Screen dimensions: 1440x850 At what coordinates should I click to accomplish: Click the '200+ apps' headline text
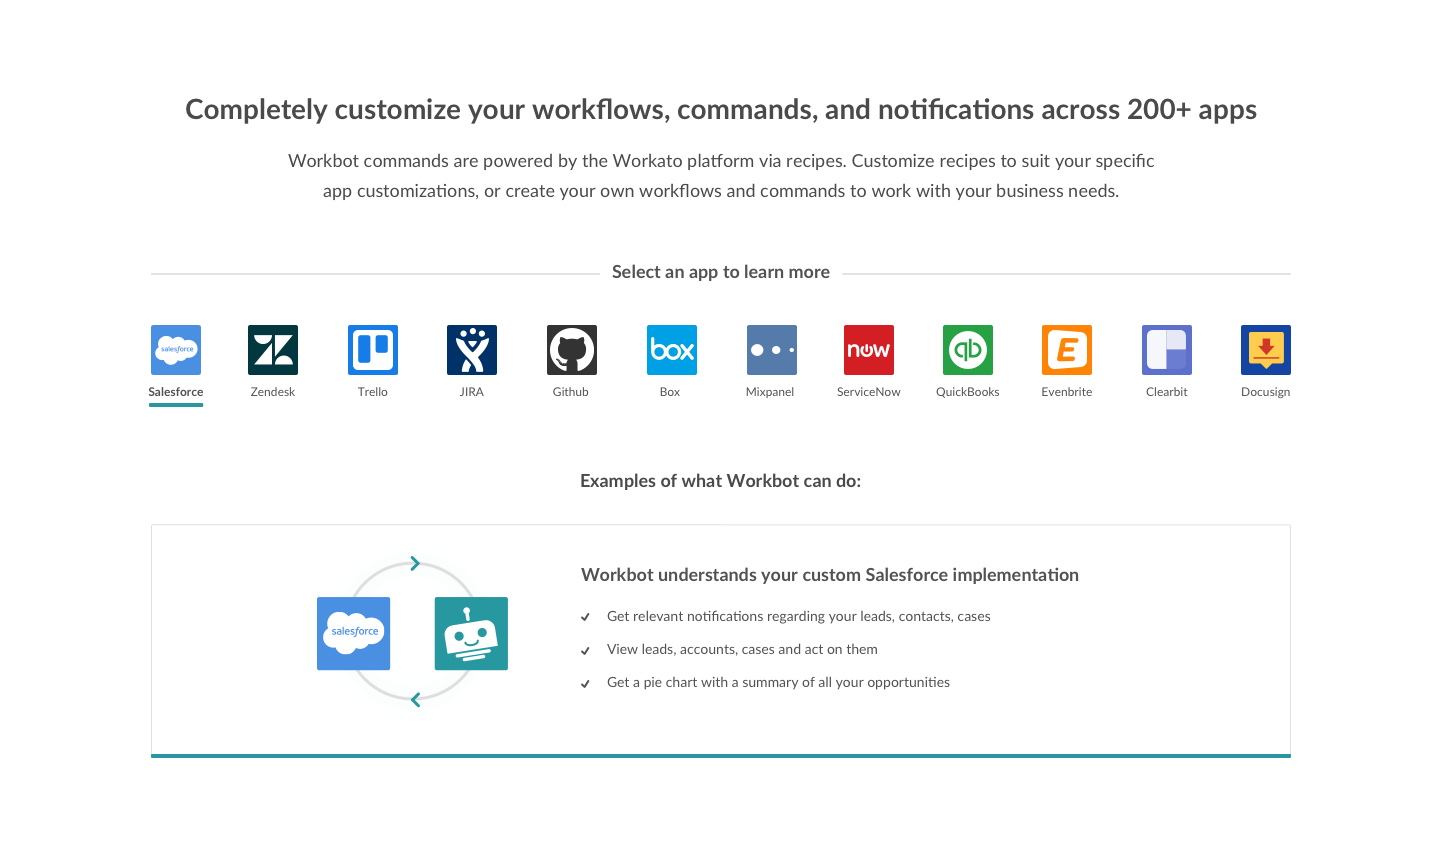click(x=1192, y=109)
